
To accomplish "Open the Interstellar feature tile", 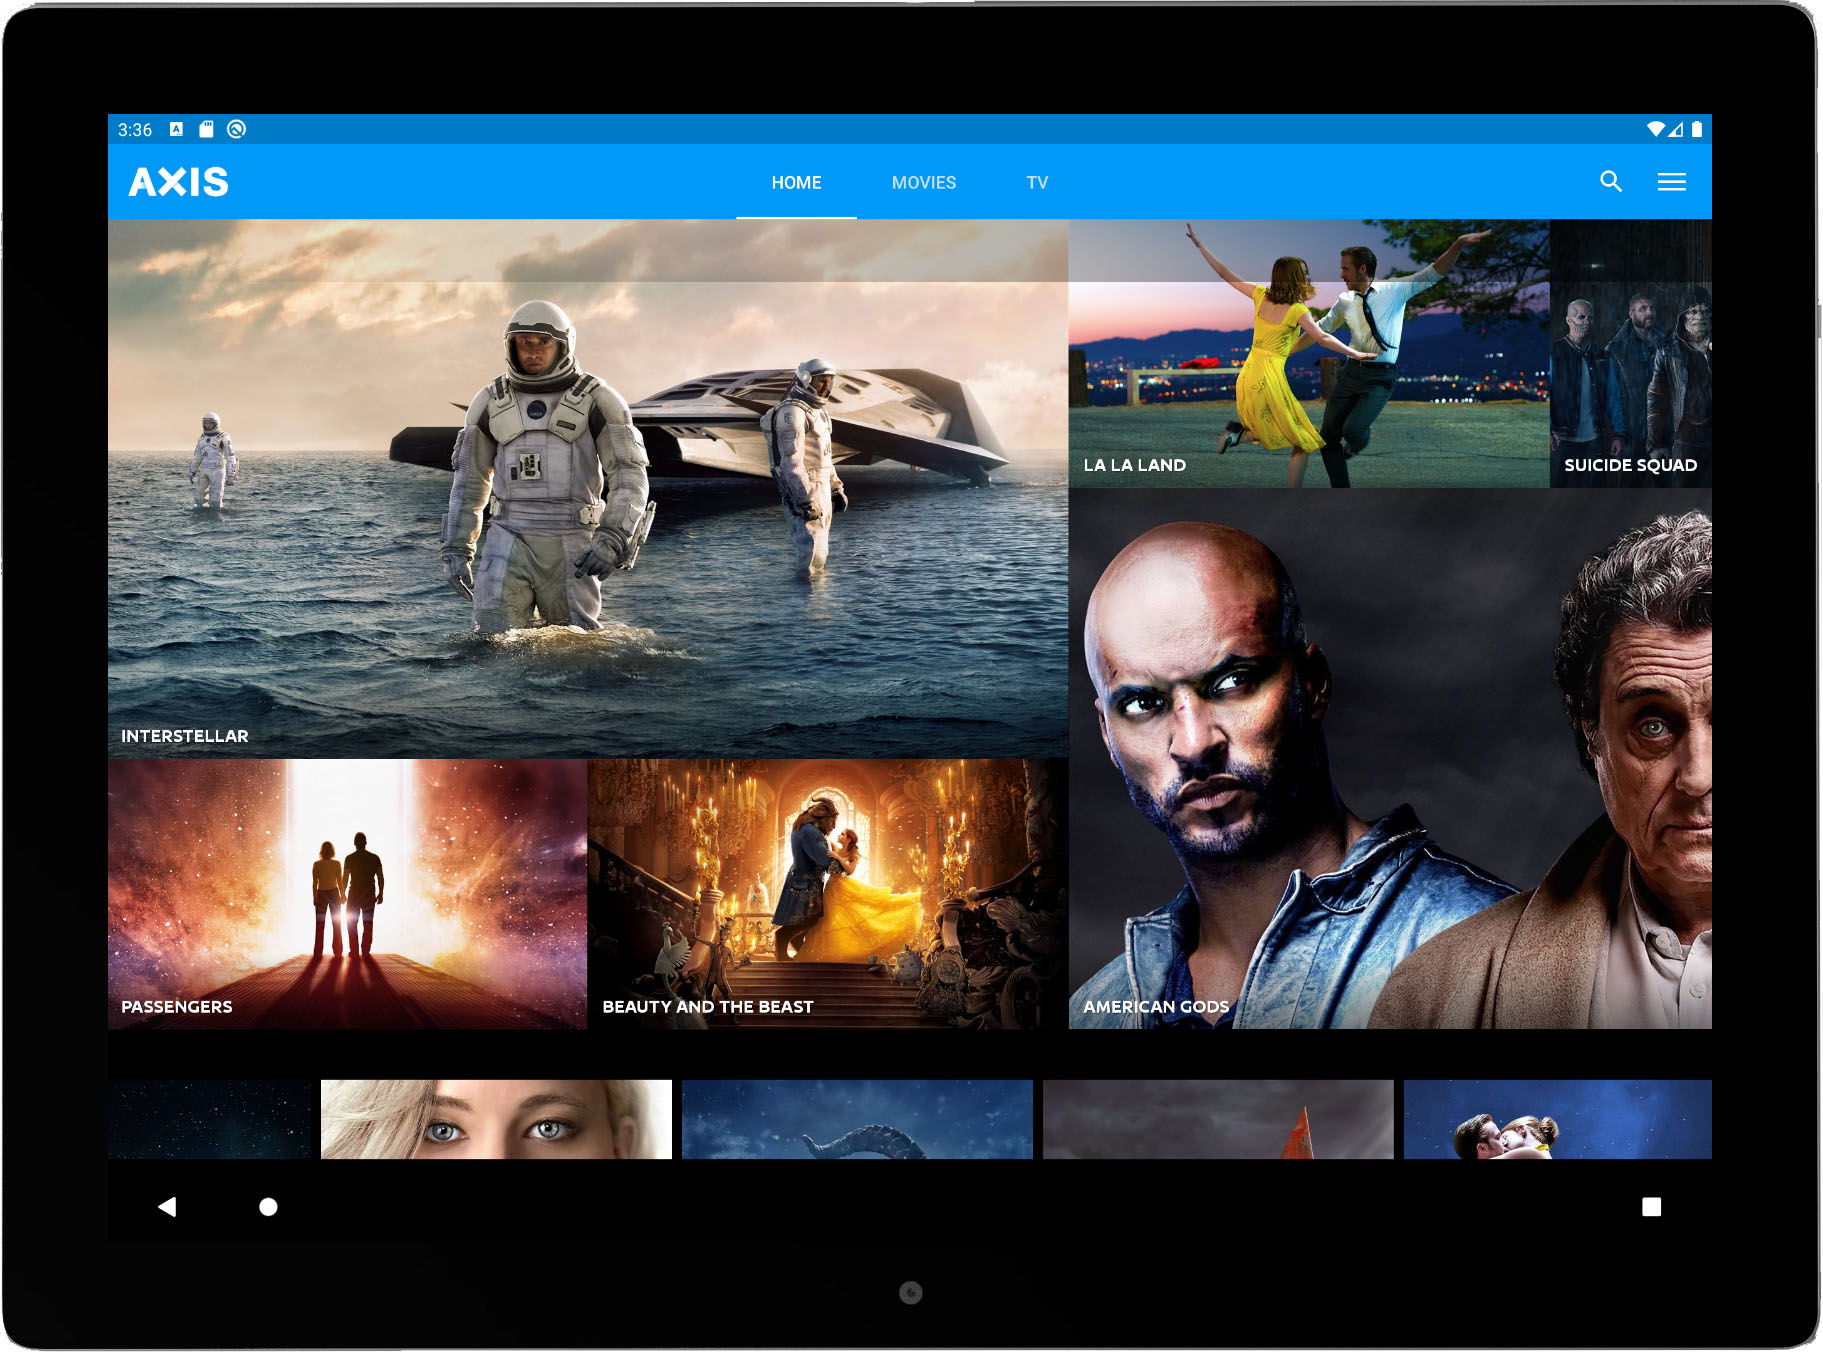I will click(588, 488).
